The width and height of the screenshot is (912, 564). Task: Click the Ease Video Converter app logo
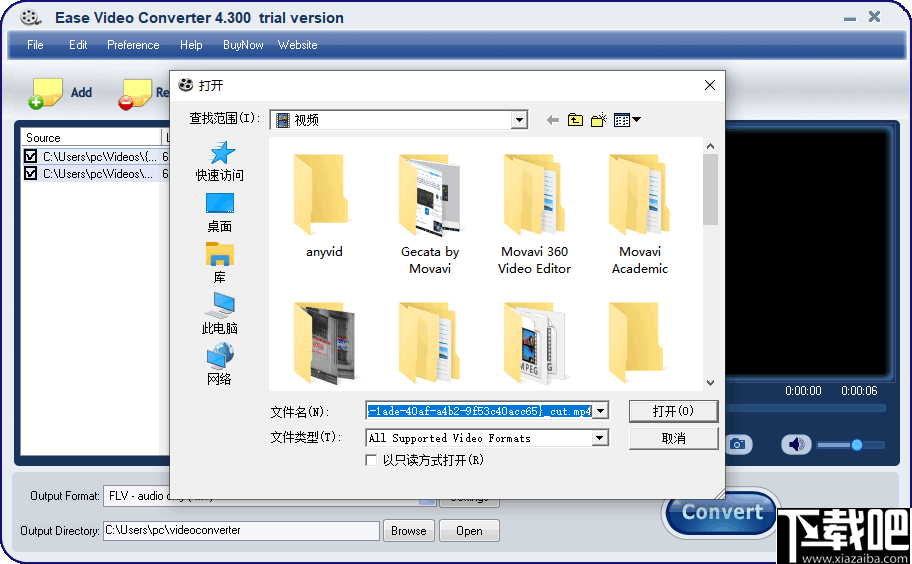30,17
